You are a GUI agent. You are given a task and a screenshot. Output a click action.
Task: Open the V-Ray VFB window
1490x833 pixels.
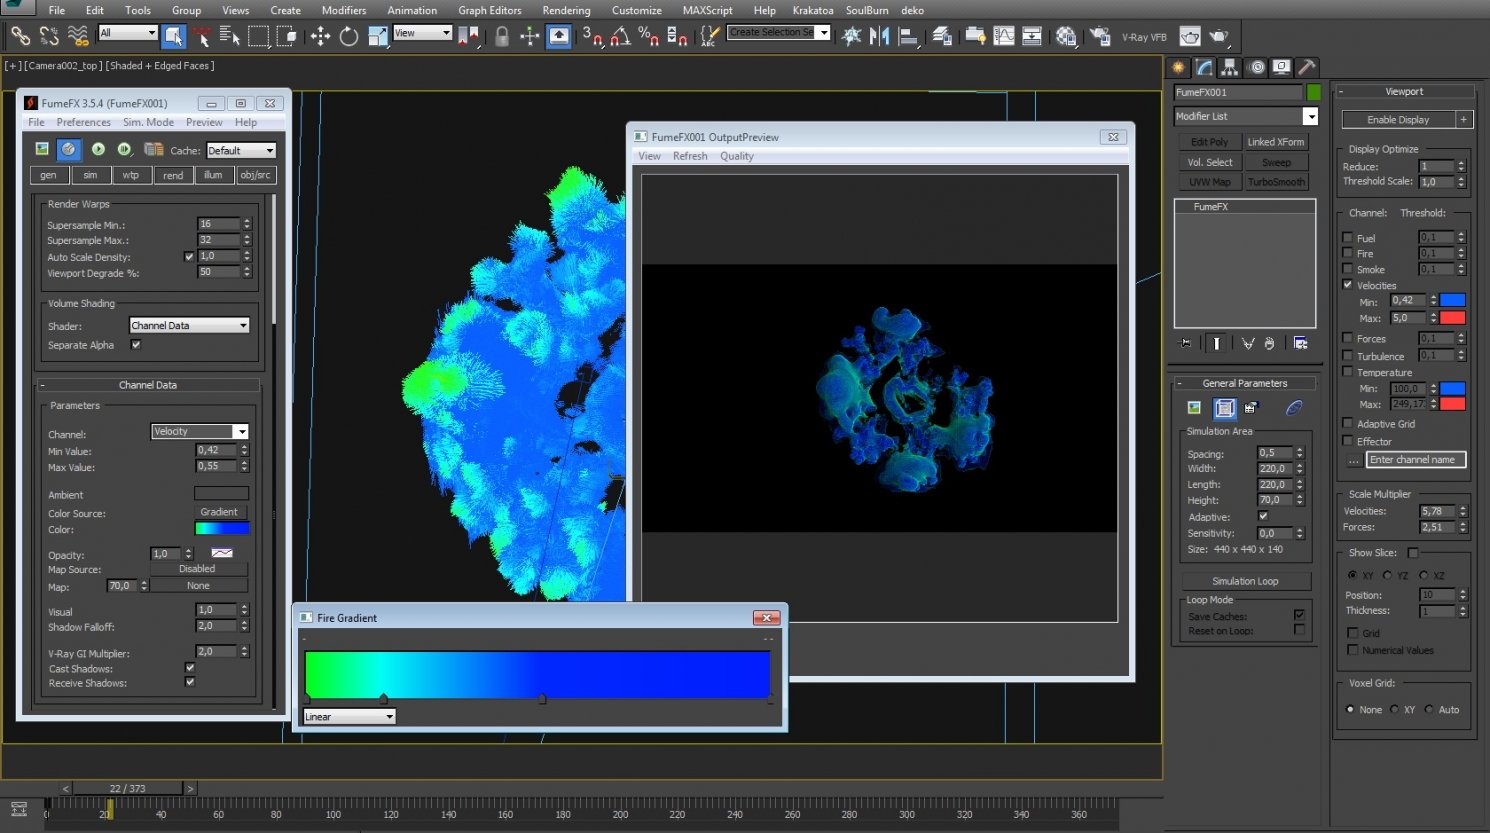(1144, 36)
